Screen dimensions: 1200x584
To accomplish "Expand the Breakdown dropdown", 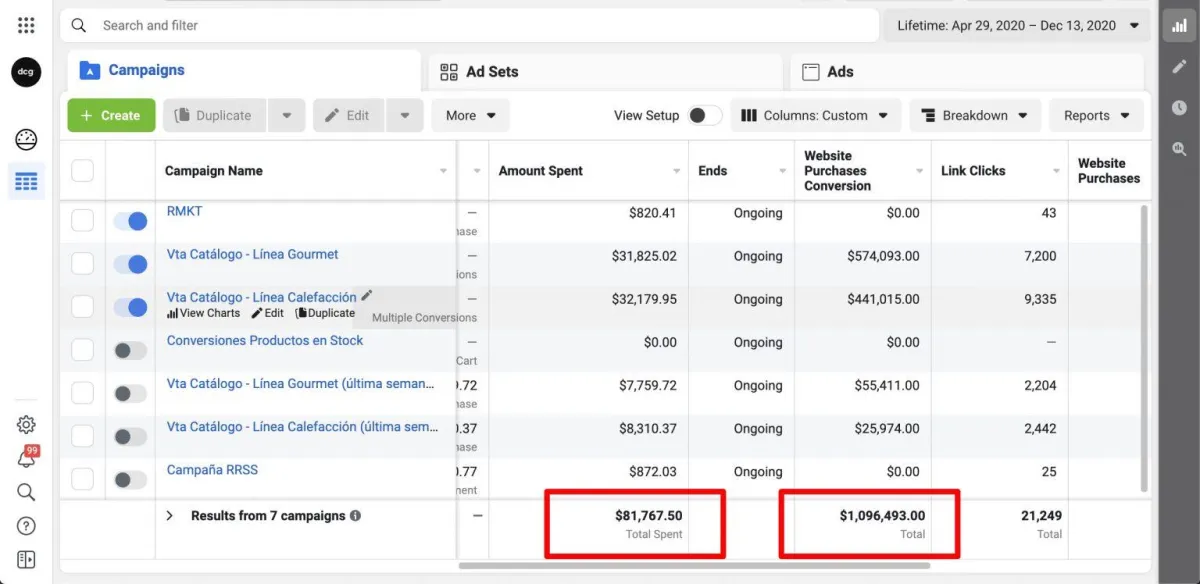I will [x=974, y=115].
